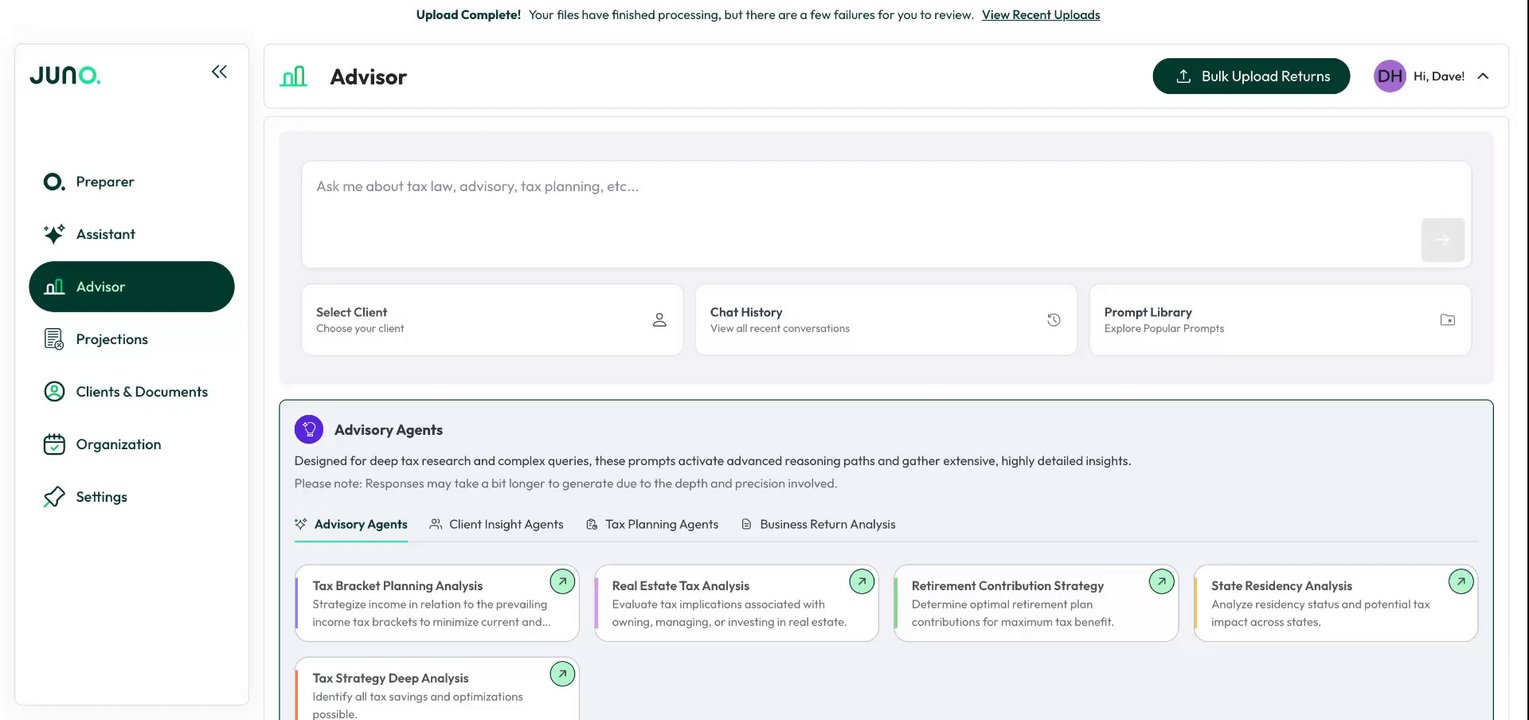Switch to Client Insight Agents tab
Image resolution: width=1529 pixels, height=720 pixels.
[x=497, y=524]
